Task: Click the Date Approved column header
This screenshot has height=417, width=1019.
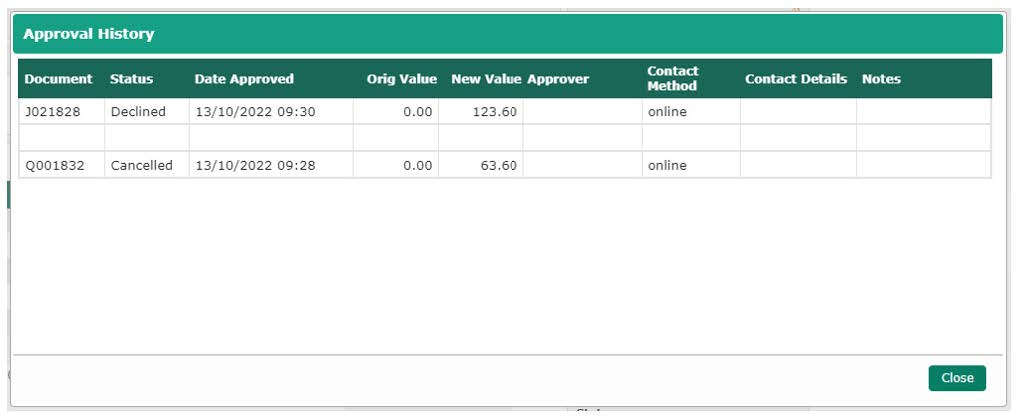Action: [244, 79]
